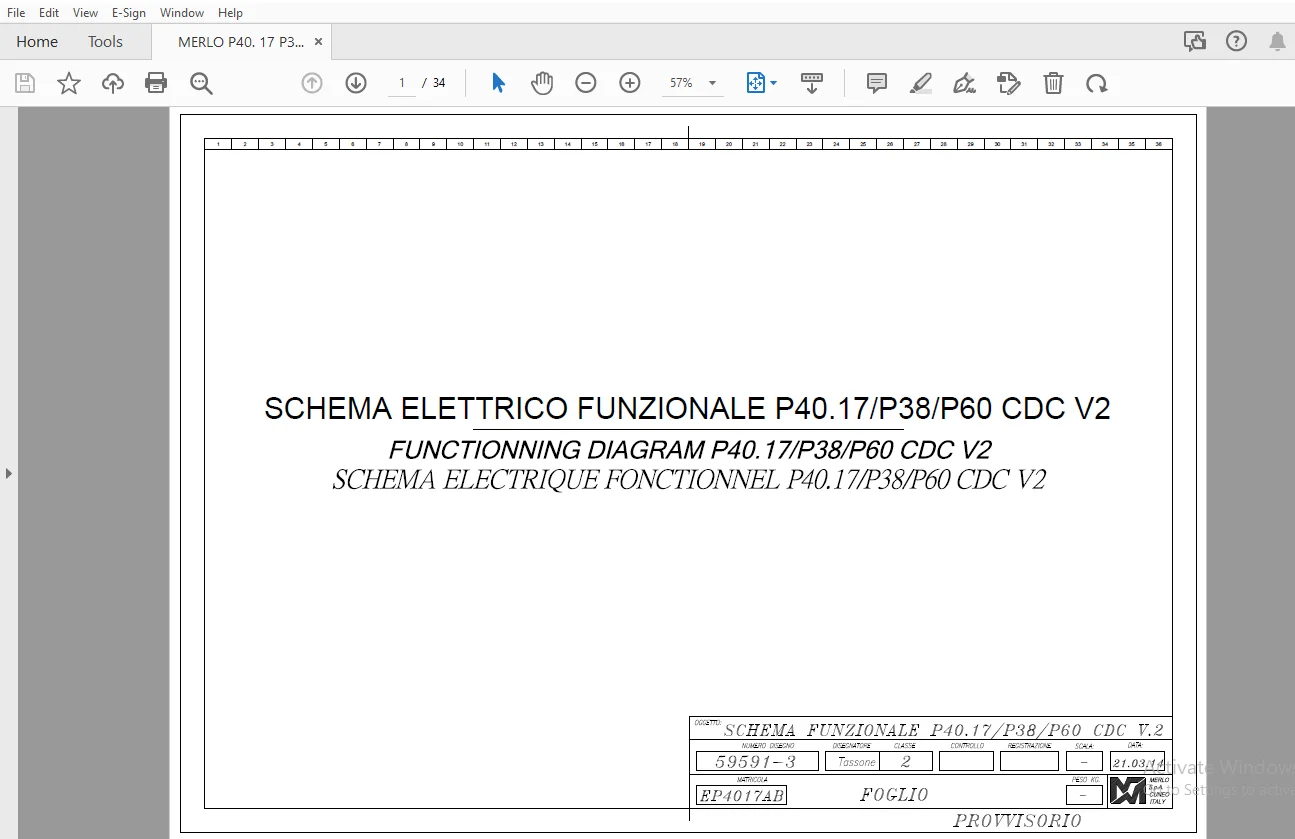
Task: Open the File menu
Action: pos(16,13)
